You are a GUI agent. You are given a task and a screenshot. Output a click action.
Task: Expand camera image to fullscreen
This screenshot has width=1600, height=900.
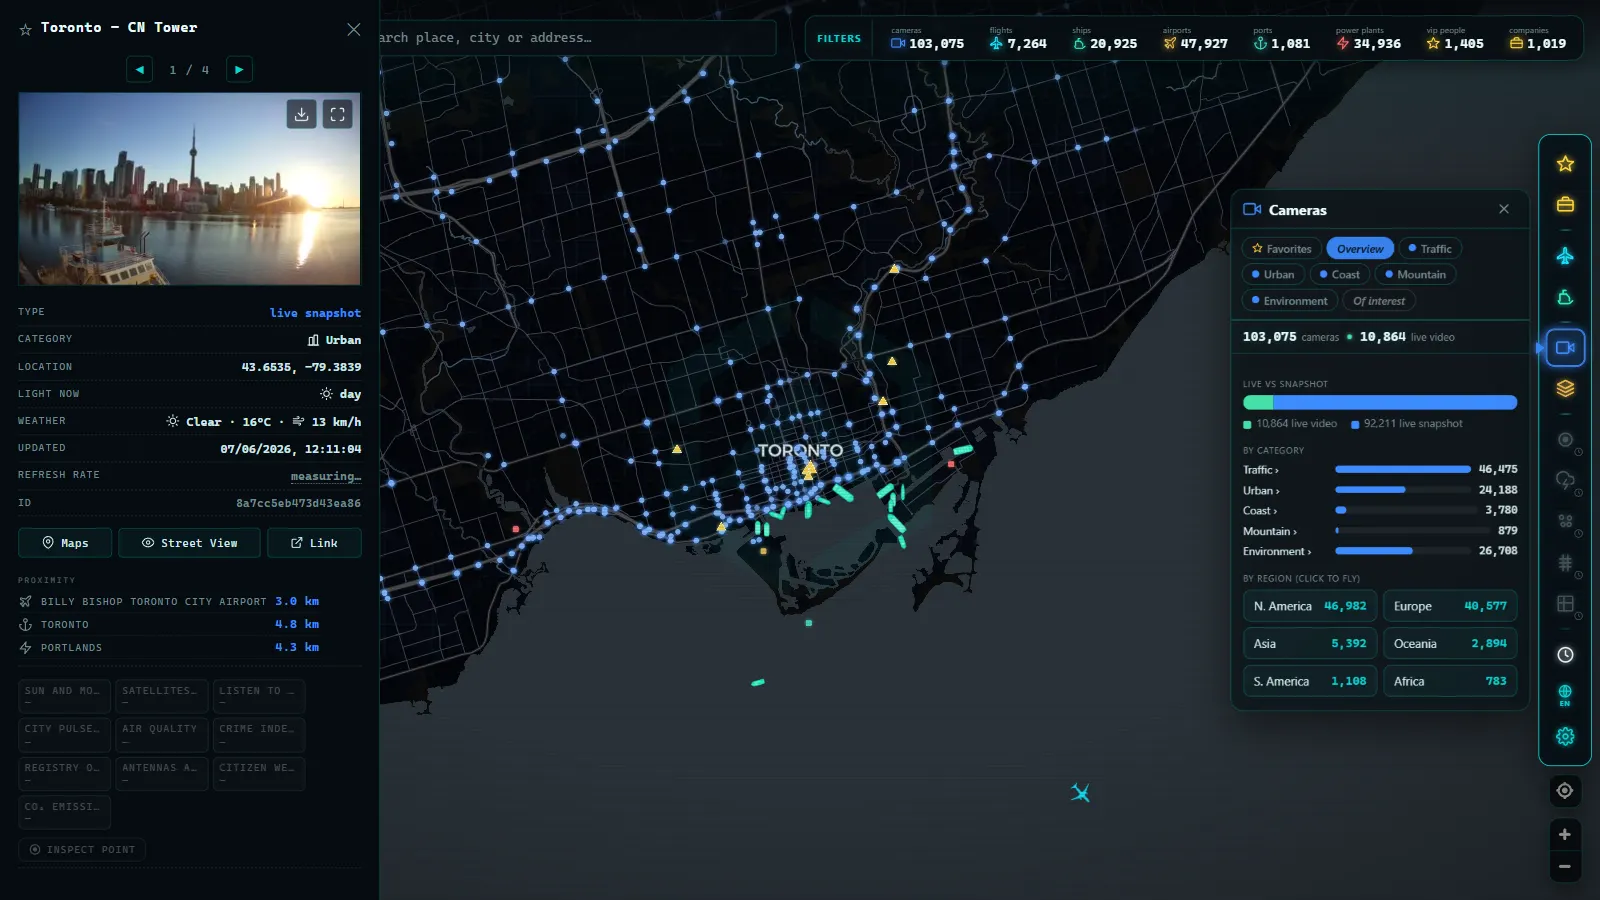coord(338,114)
